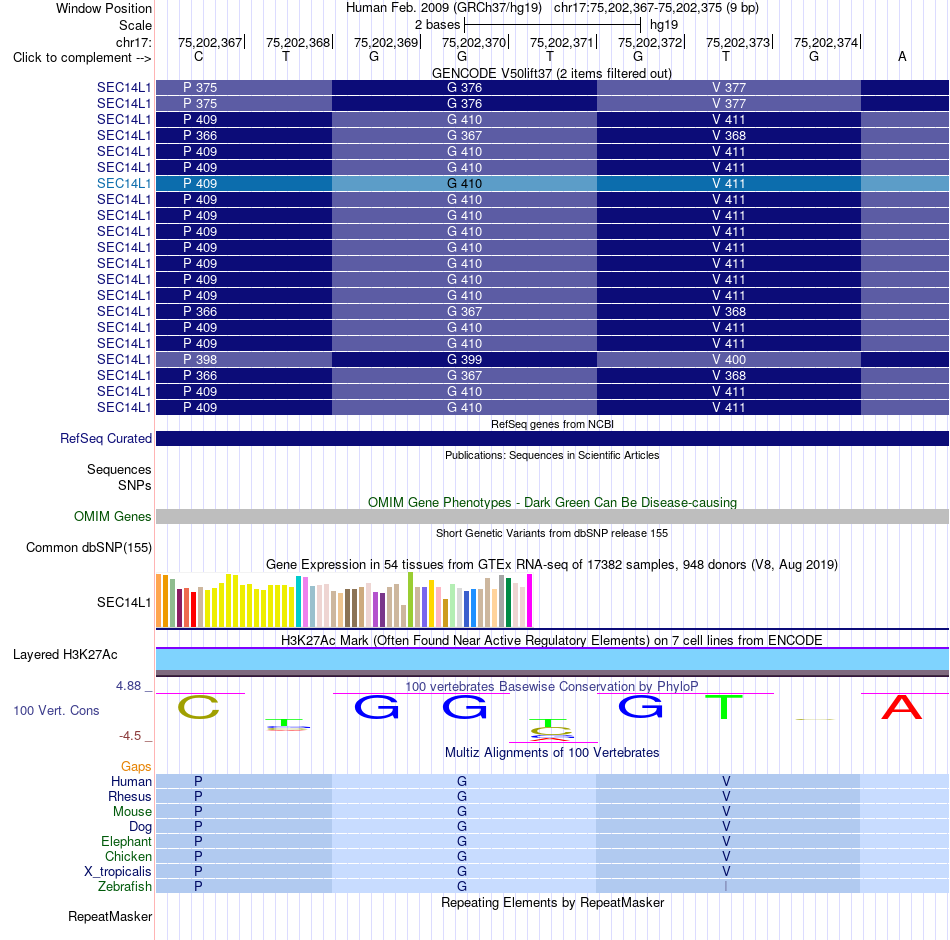Open 'Short Genetic Variants from dbSNP release 155' title

coord(552,533)
